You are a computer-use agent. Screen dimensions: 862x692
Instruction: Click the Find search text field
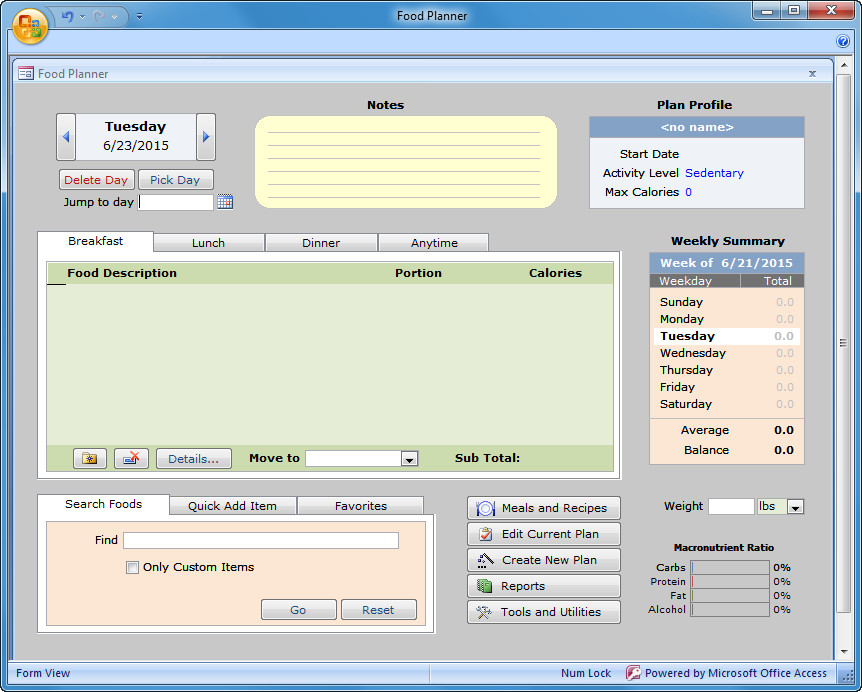pyautogui.click(x=261, y=540)
